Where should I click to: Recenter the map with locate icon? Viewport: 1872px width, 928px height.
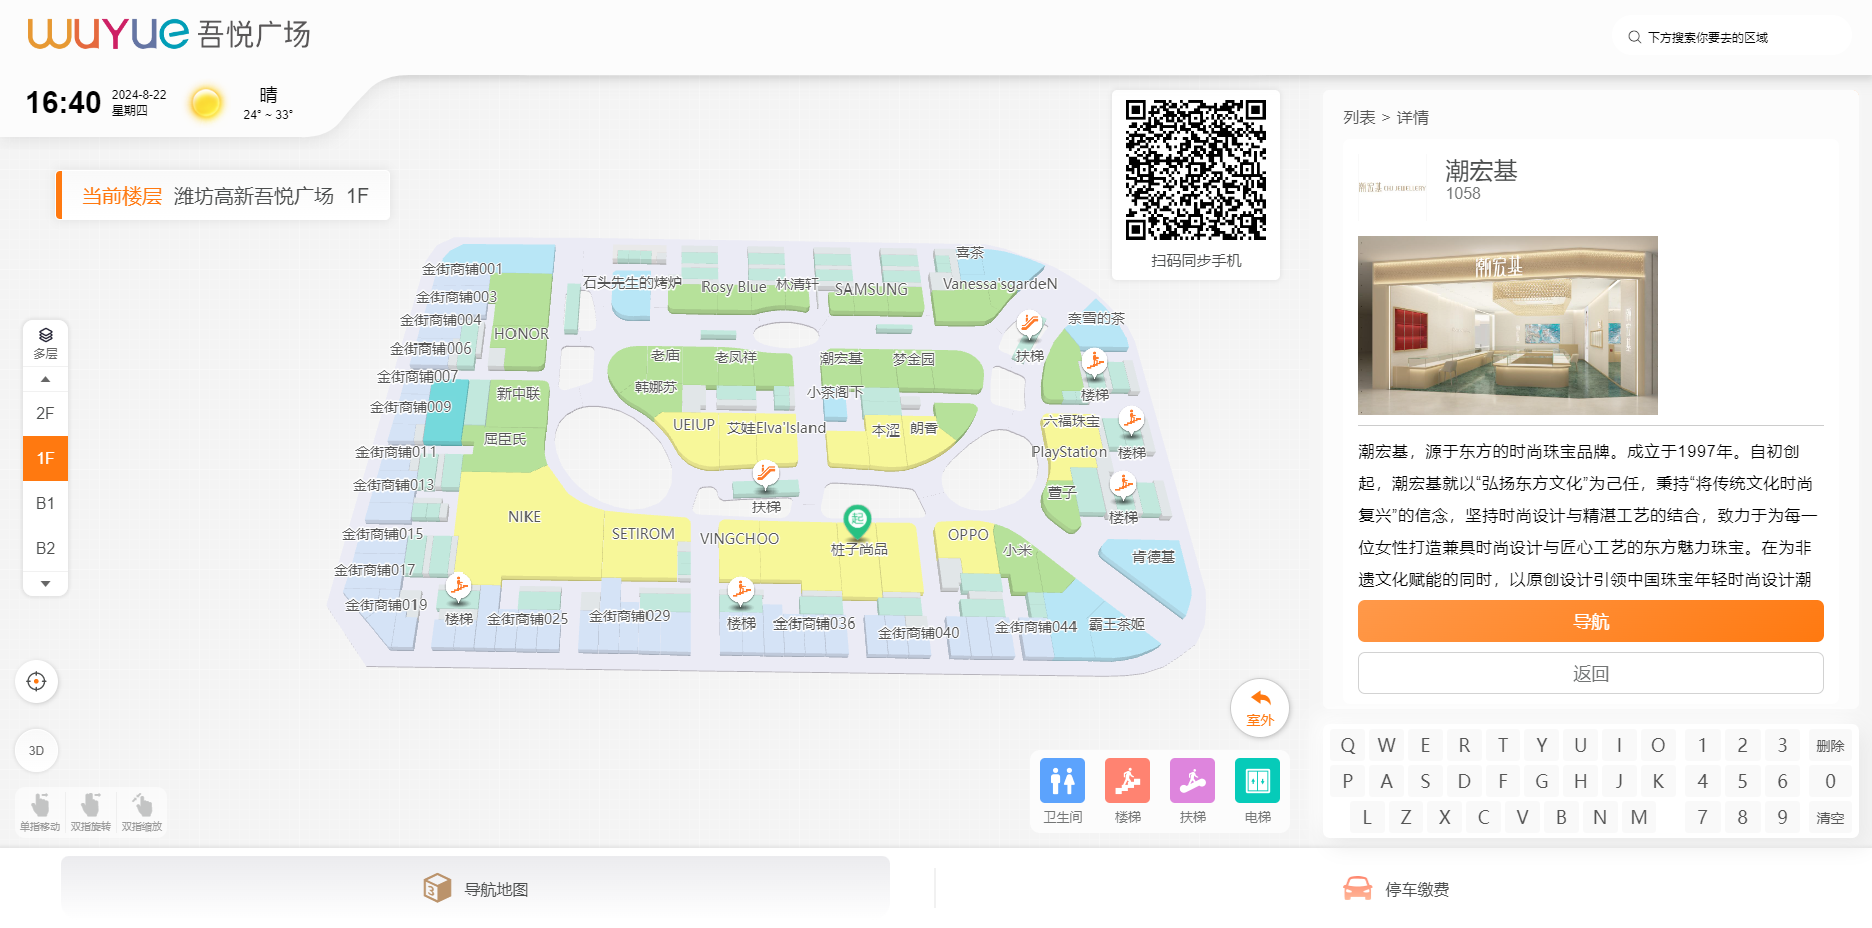pos(37,682)
